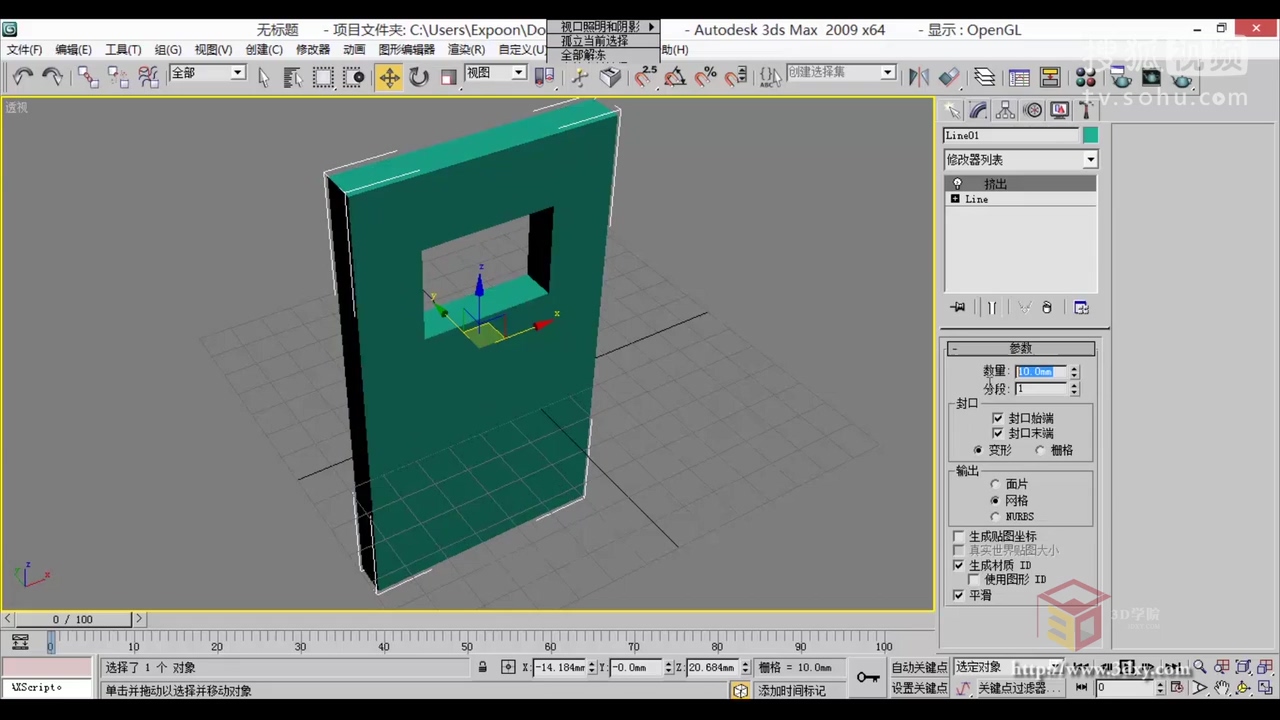1280x720 pixels.
Task: Click the Line01 object color swatch
Action: [1090, 134]
